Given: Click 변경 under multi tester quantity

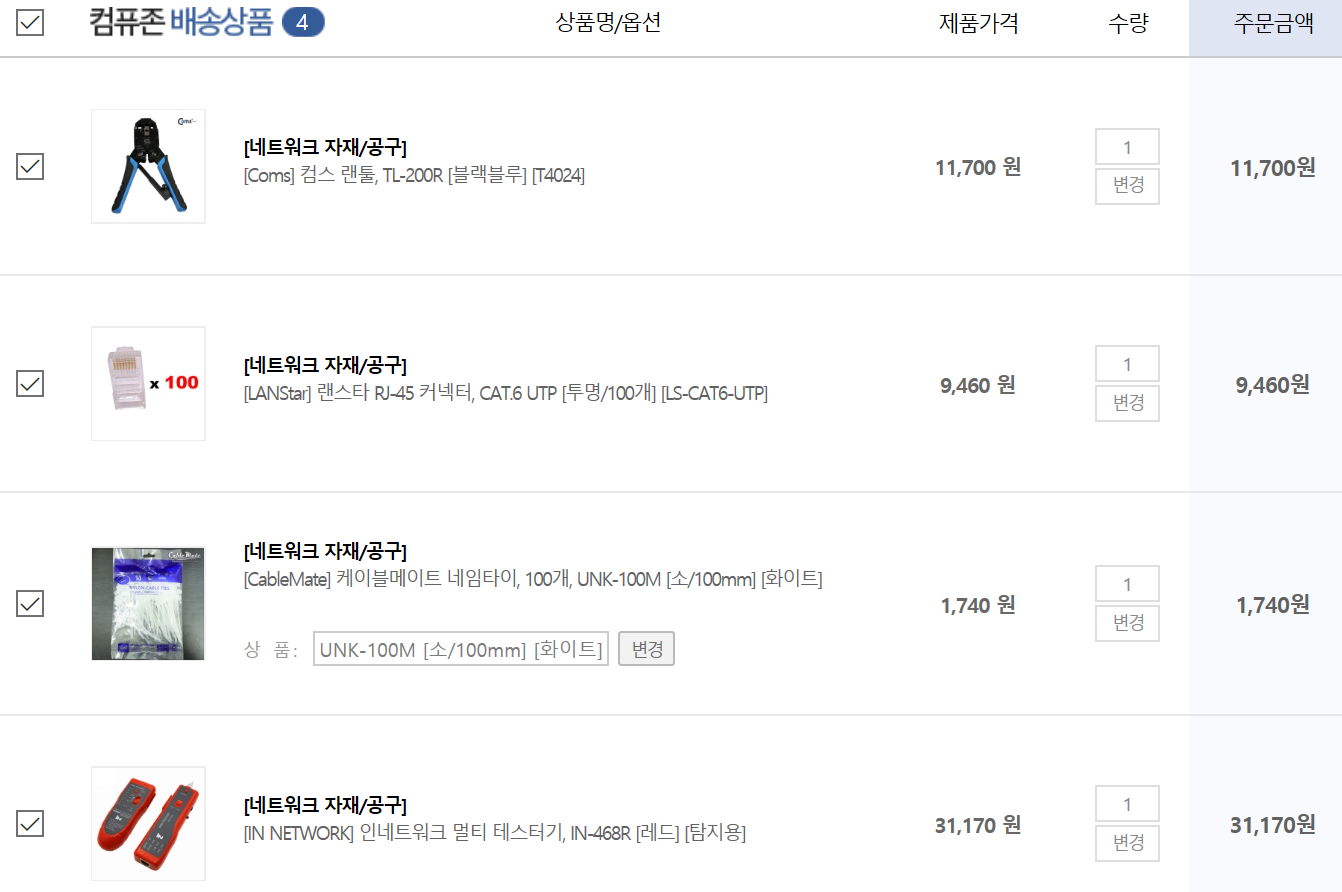Looking at the screenshot, I should coord(1127,843).
